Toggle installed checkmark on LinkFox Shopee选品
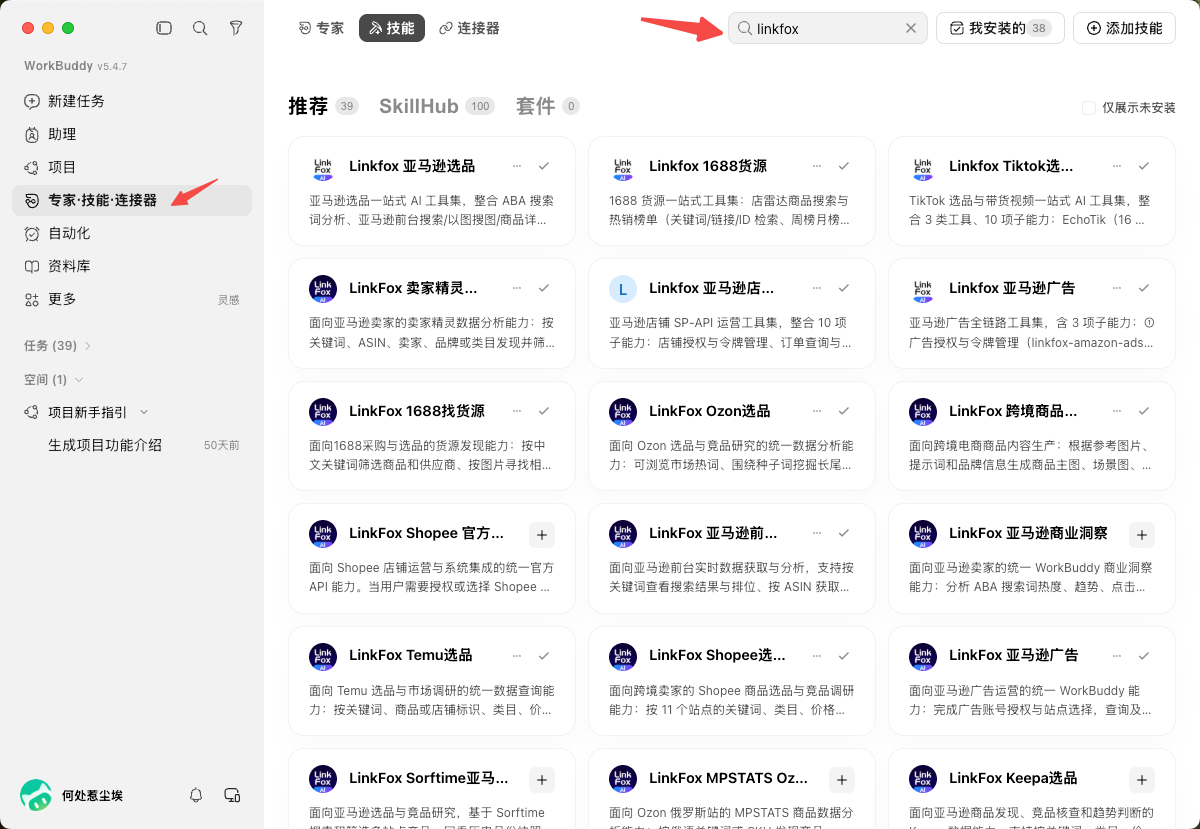This screenshot has height=829, width=1200. [x=844, y=656]
